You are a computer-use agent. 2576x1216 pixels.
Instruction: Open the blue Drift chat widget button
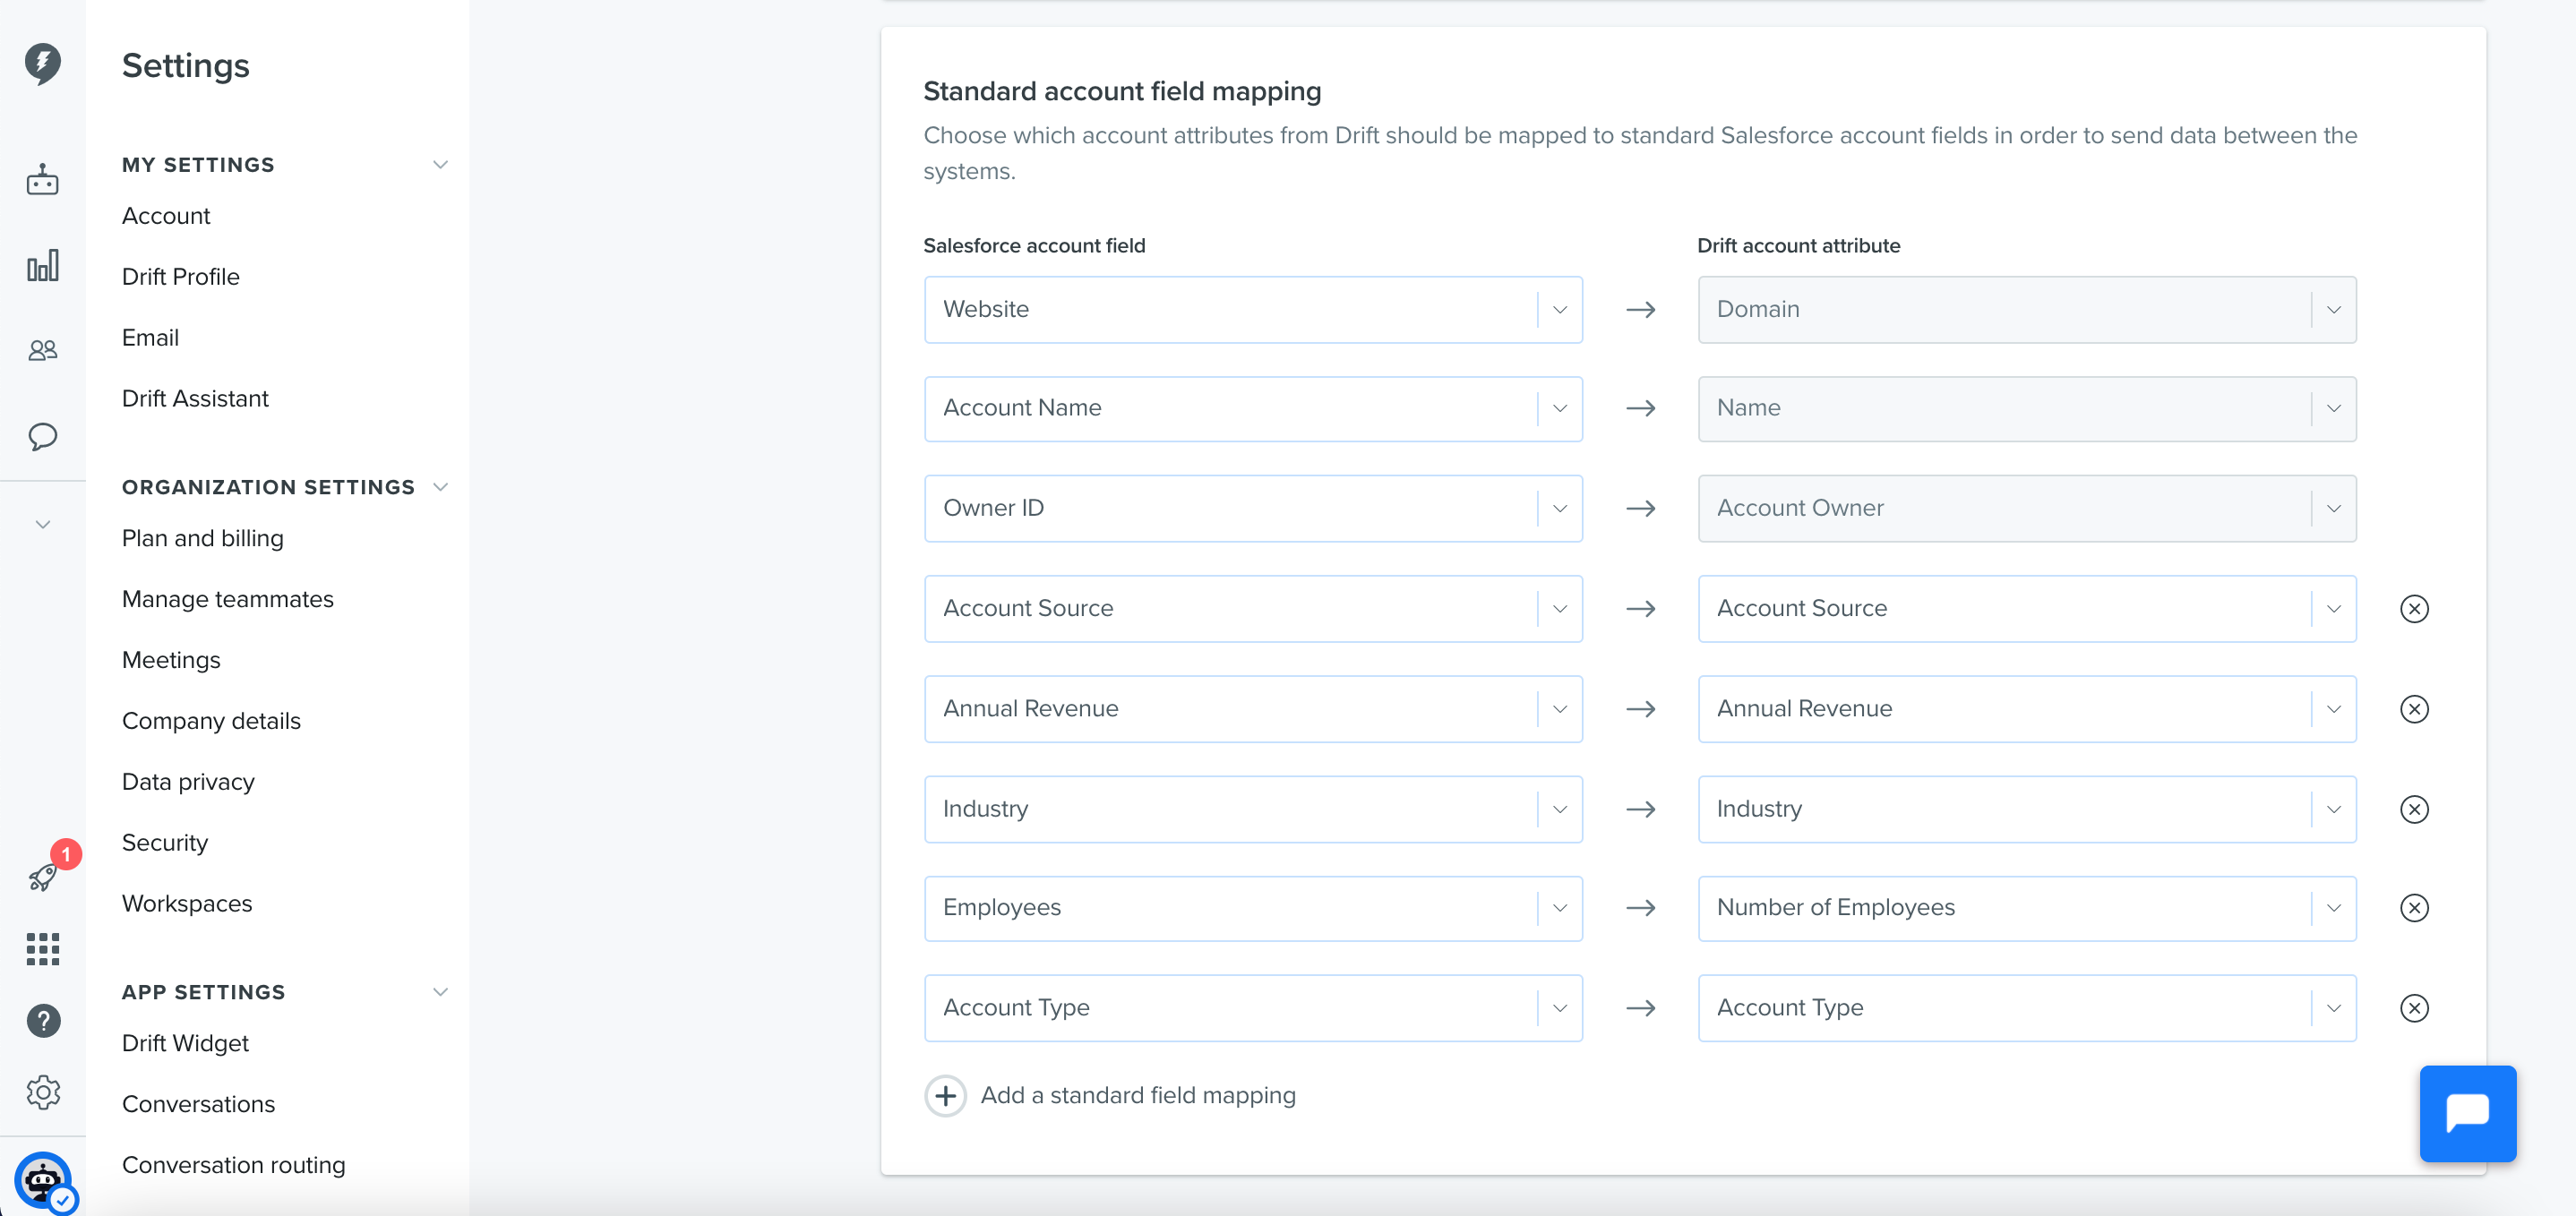(x=2467, y=1113)
